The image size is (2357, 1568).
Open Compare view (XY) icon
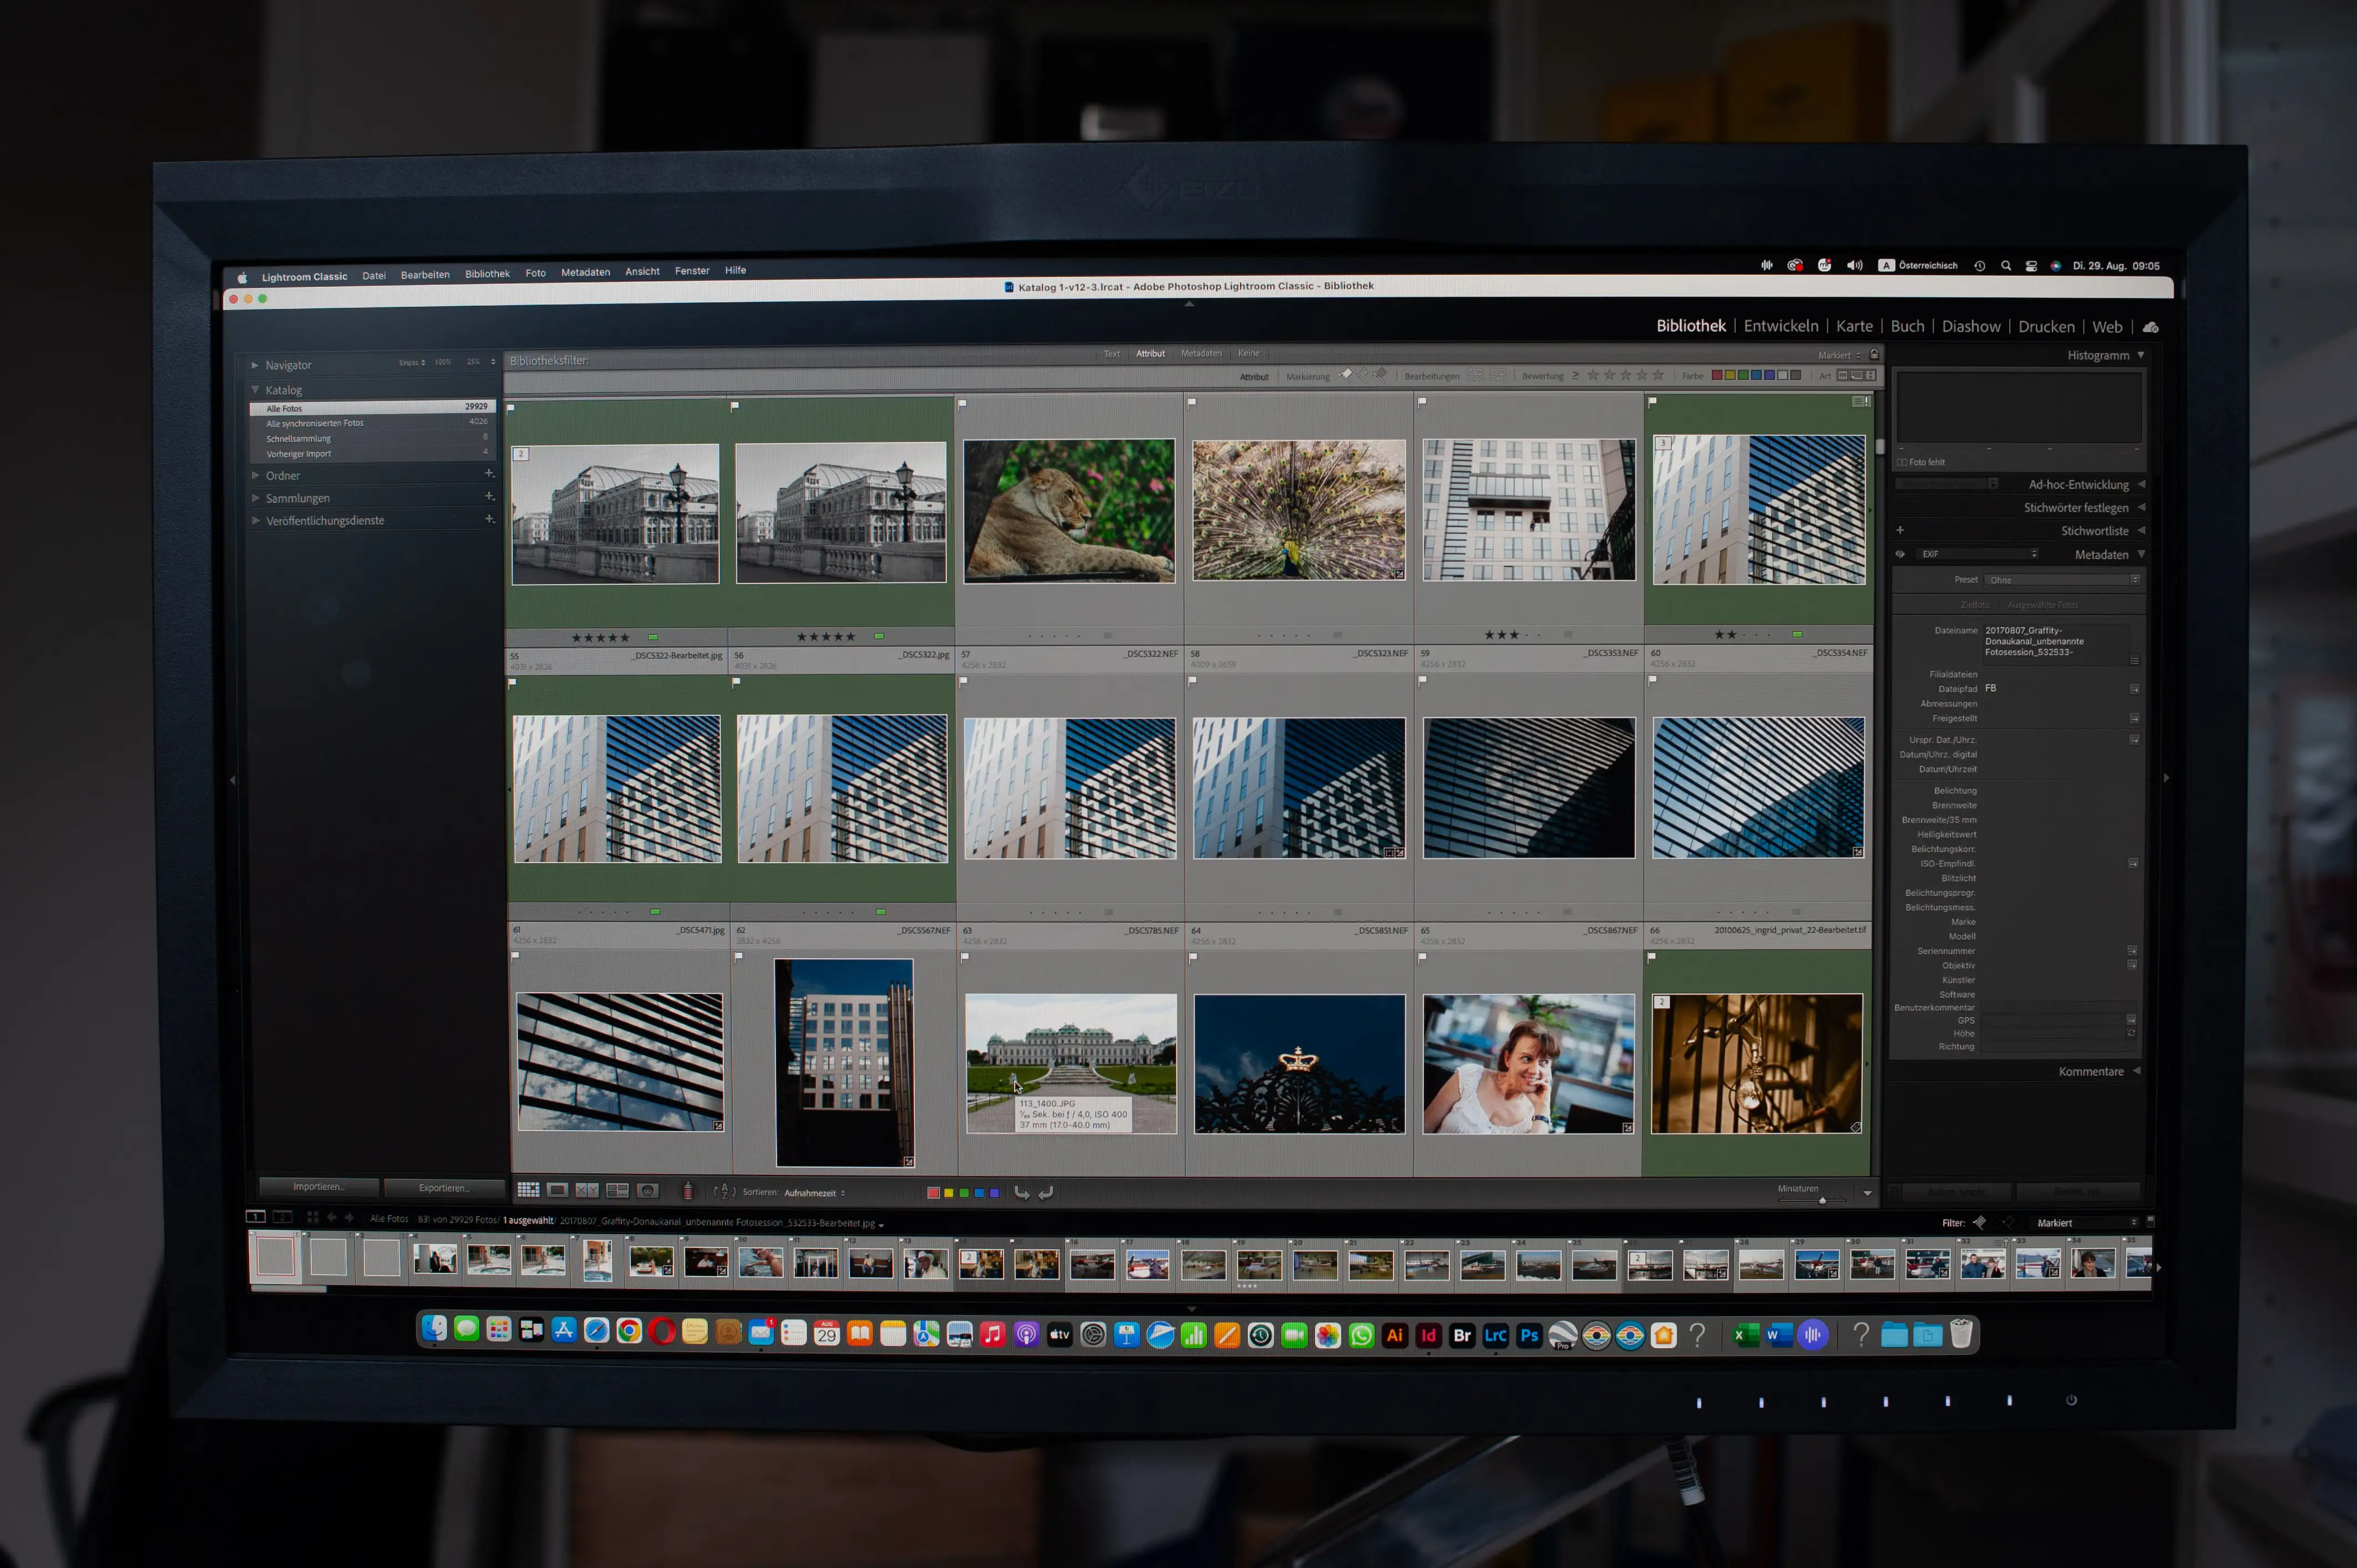587,1190
